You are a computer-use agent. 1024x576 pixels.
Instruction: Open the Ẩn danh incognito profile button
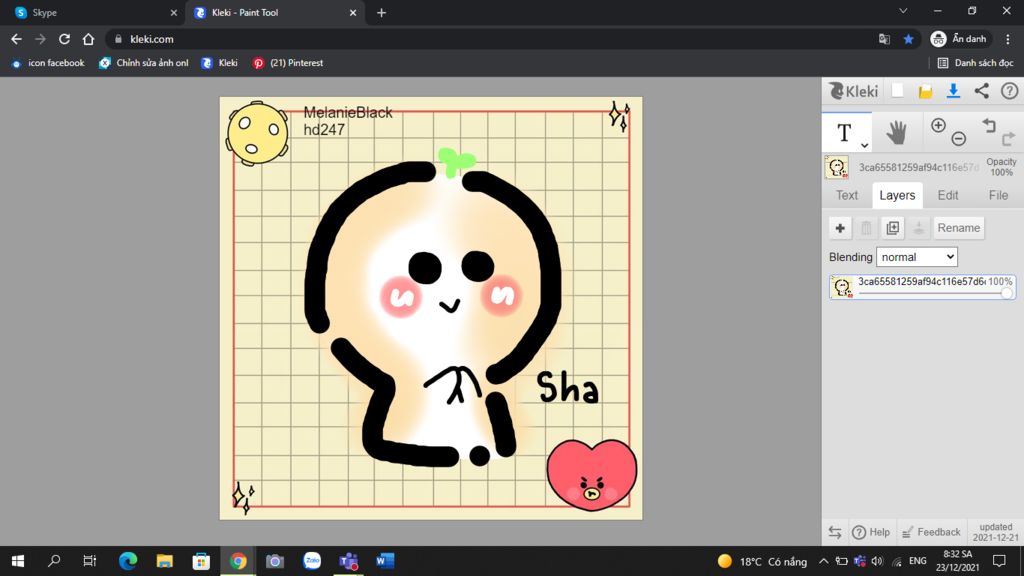coord(959,39)
